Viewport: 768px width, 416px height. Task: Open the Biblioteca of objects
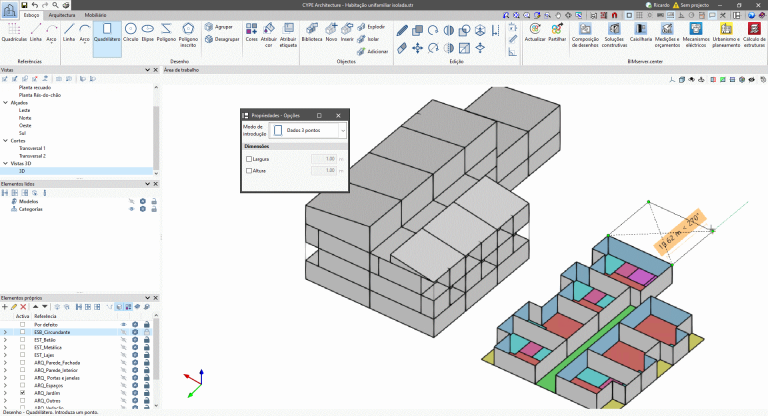[x=312, y=32]
